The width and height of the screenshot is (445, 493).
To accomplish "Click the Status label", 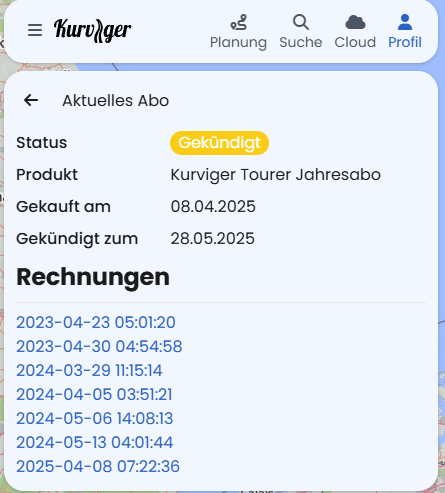I will pyautogui.click(x=42, y=143).
